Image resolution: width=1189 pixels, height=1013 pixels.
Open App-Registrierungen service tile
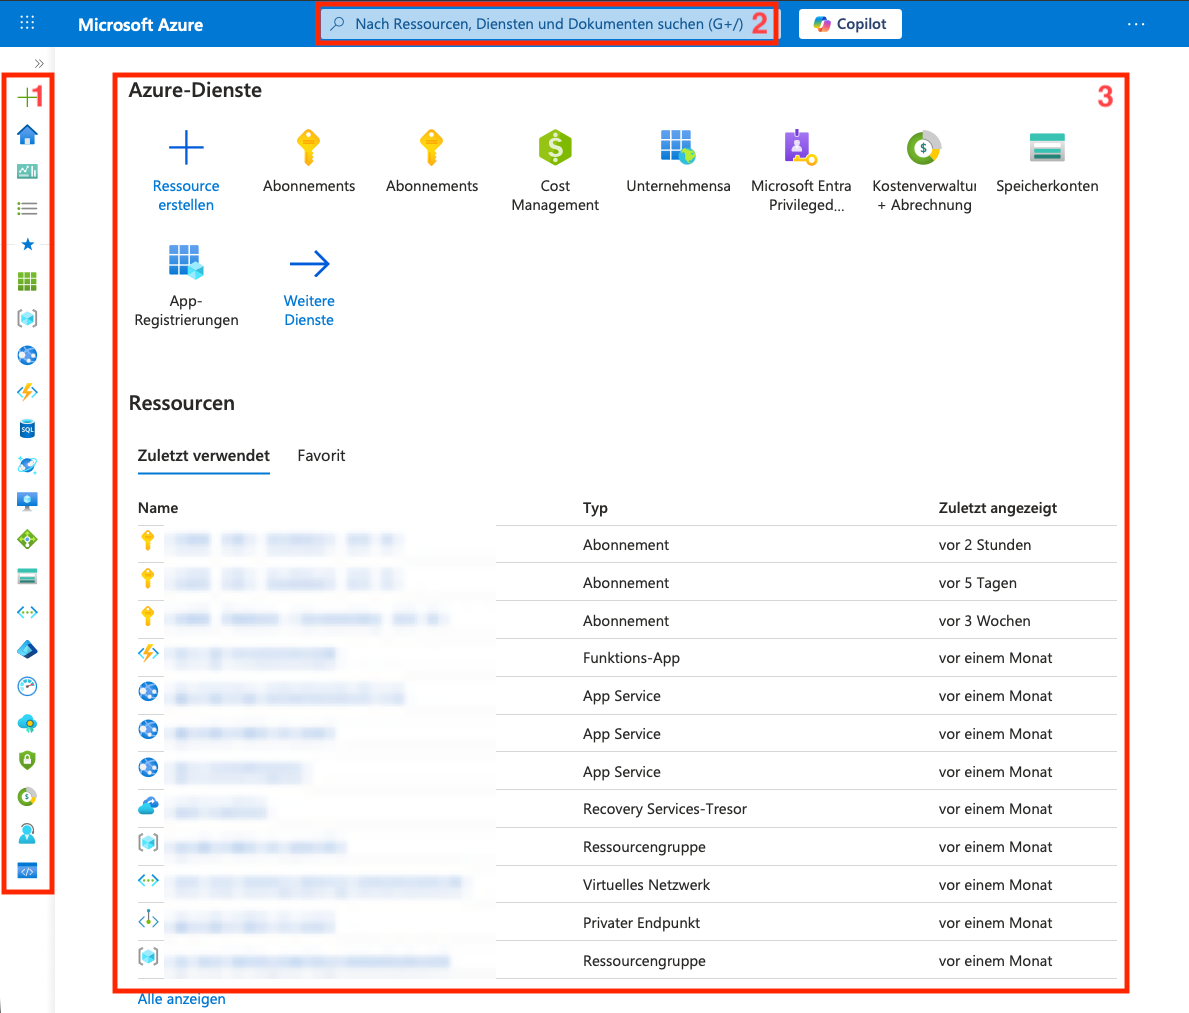pos(186,264)
